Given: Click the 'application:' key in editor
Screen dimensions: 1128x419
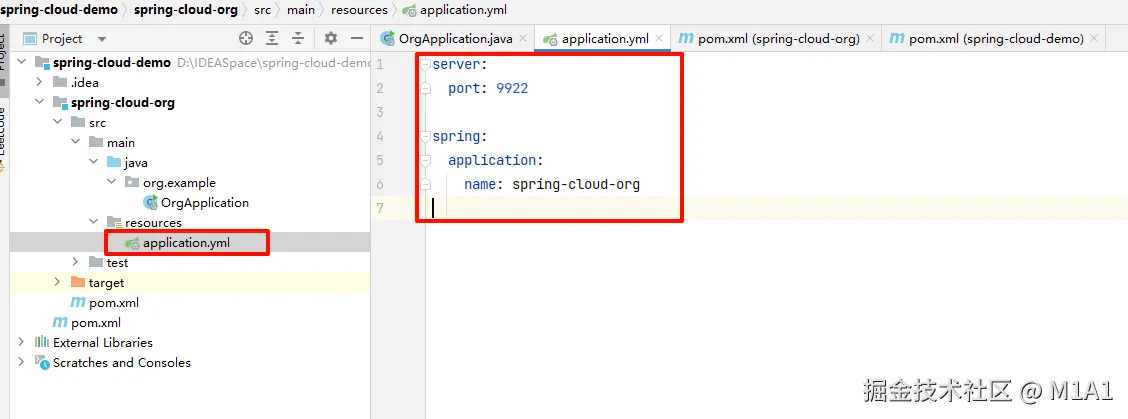Looking at the screenshot, I should (x=496, y=160).
